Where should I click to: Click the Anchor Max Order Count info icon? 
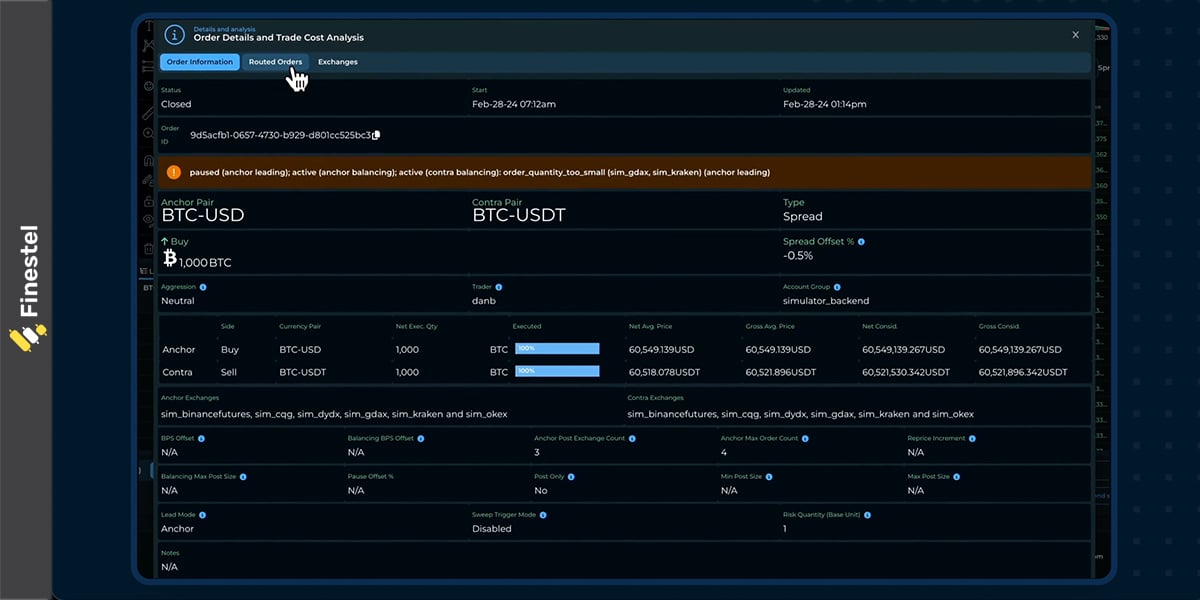[x=804, y=438]
